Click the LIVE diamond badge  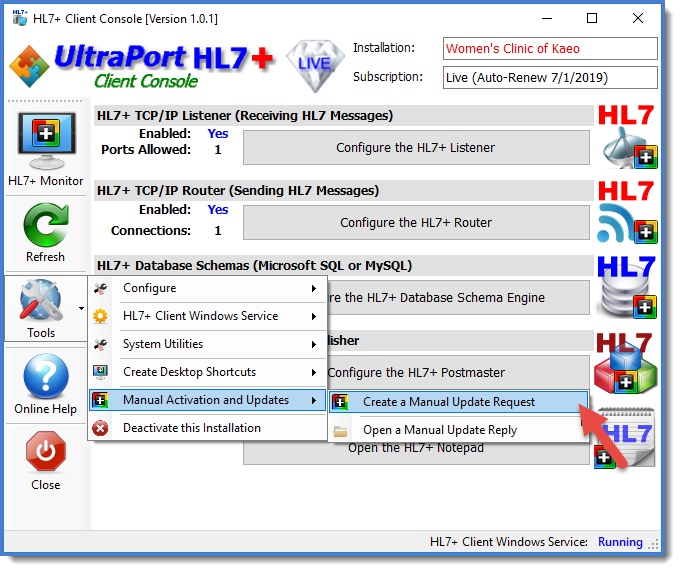315,65
